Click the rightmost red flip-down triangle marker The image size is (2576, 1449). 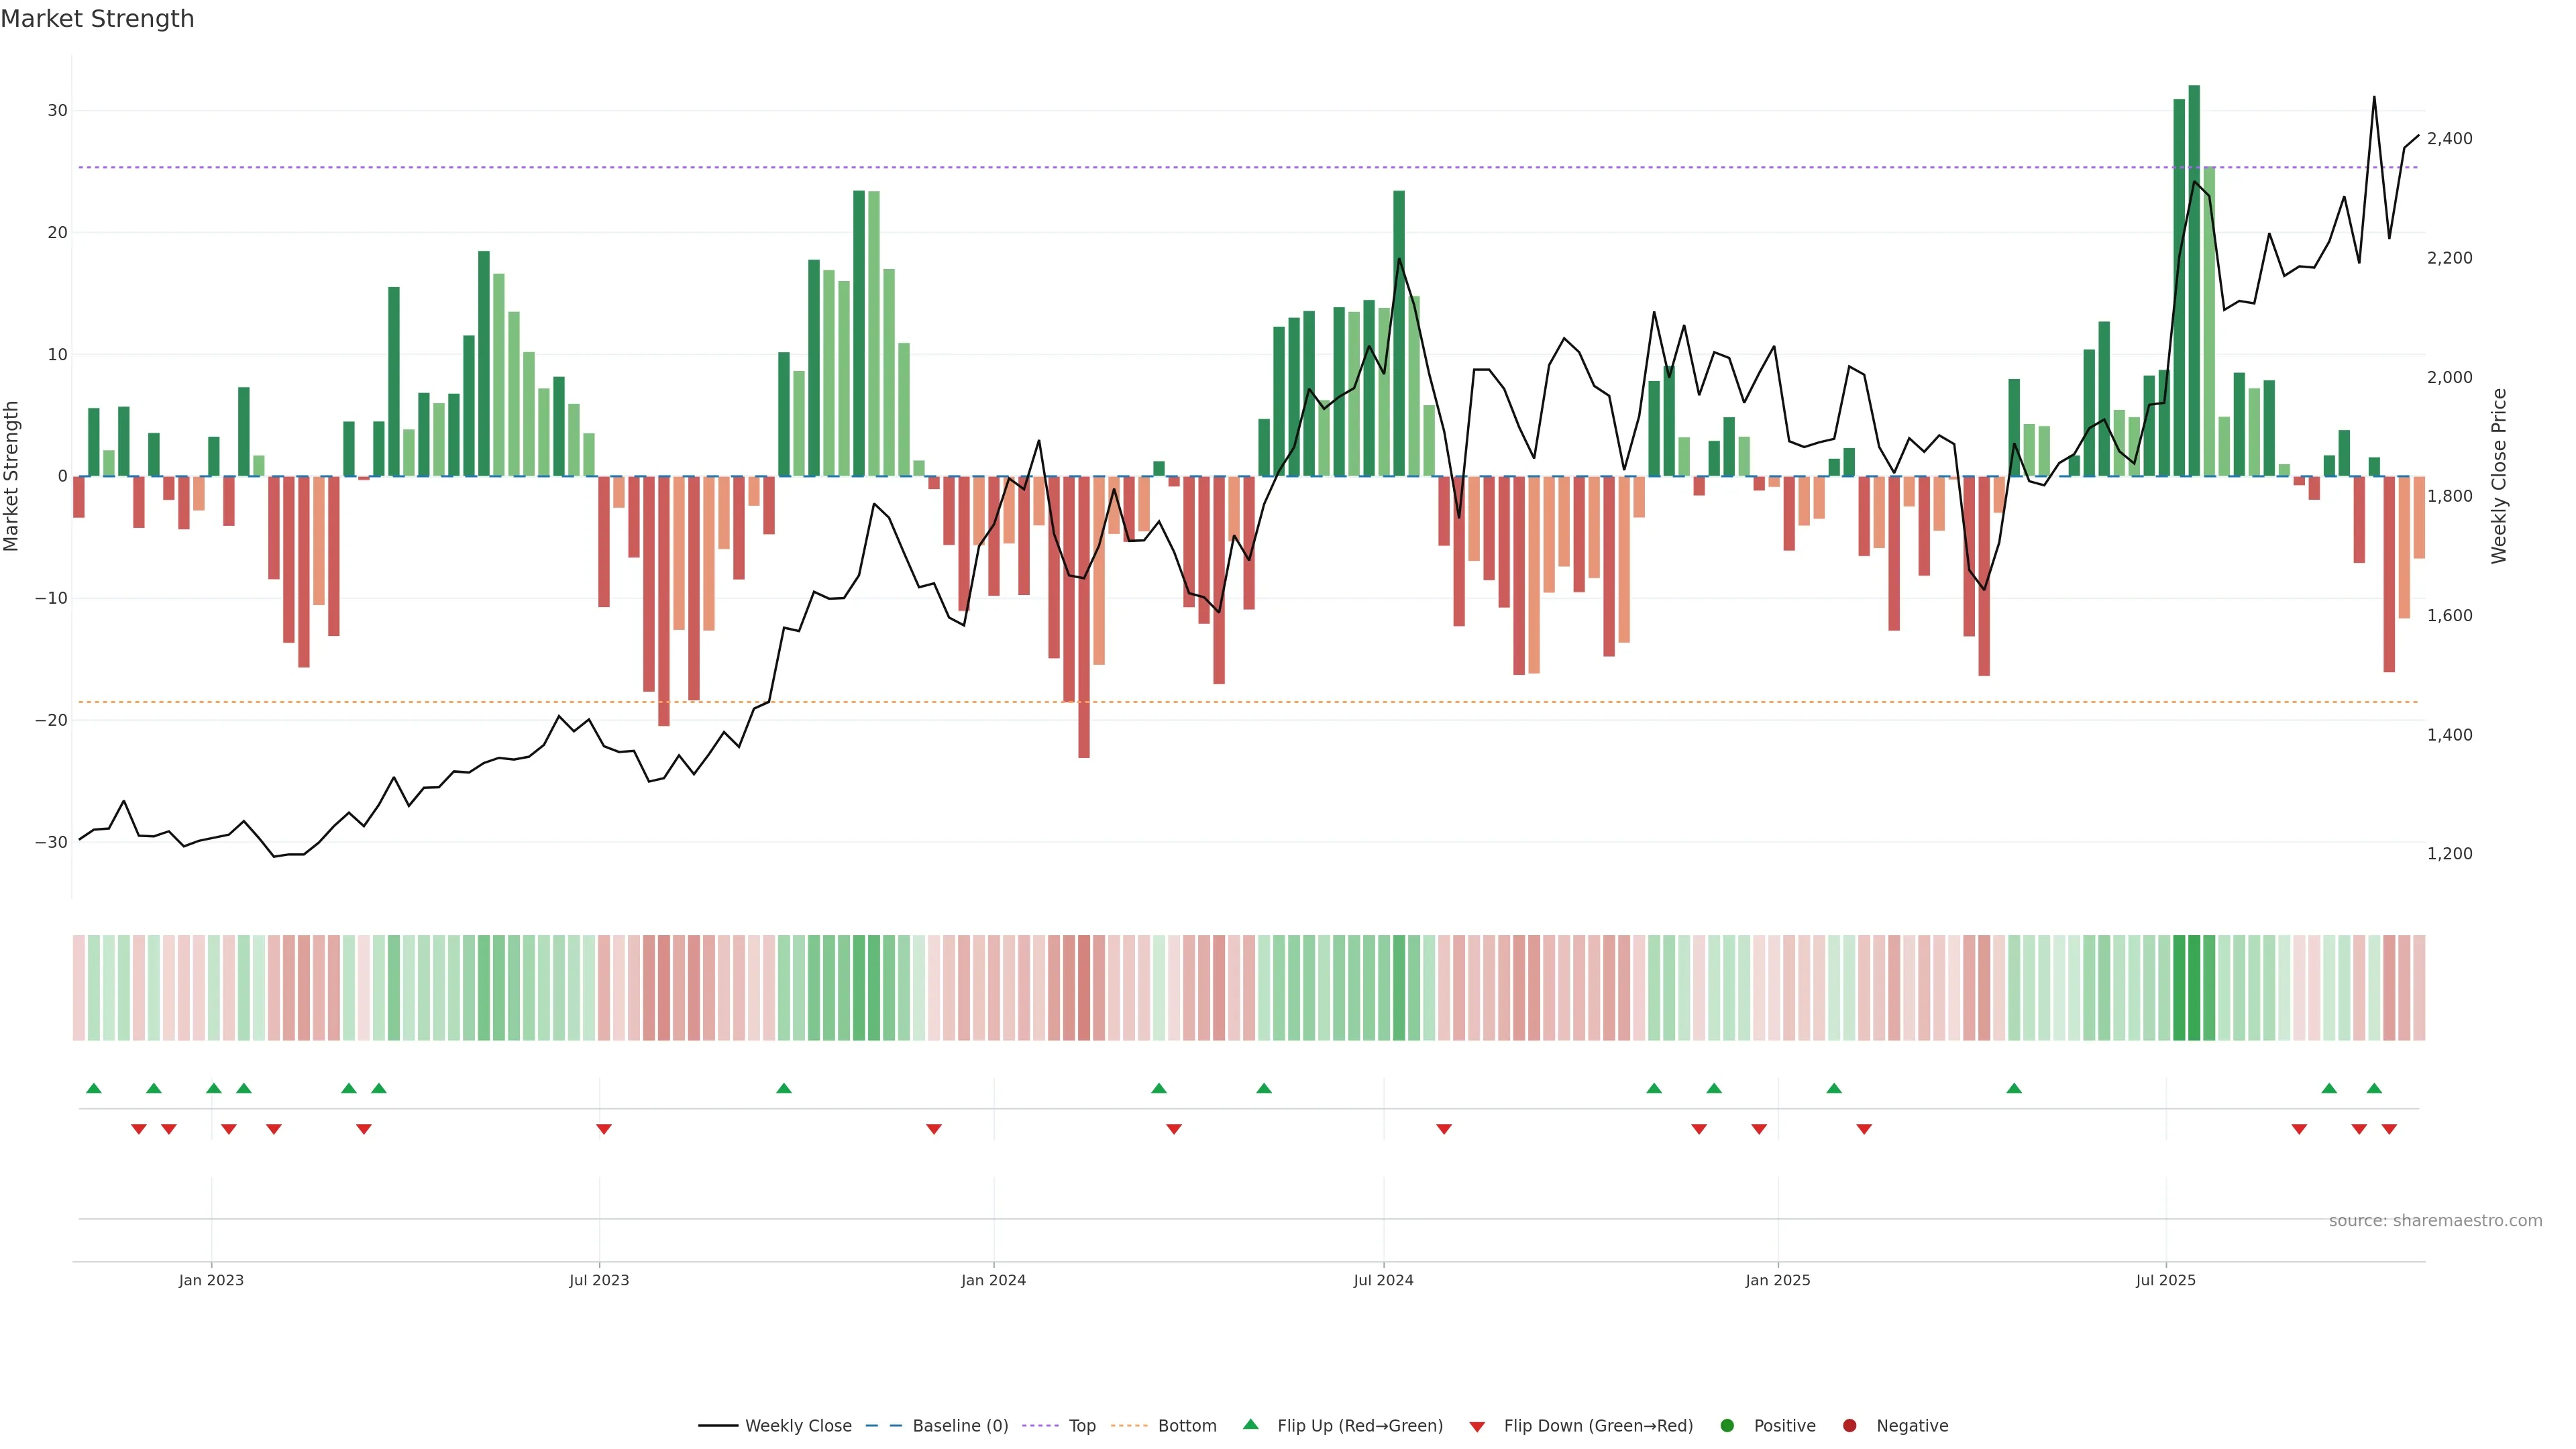coord(2389,1129)
